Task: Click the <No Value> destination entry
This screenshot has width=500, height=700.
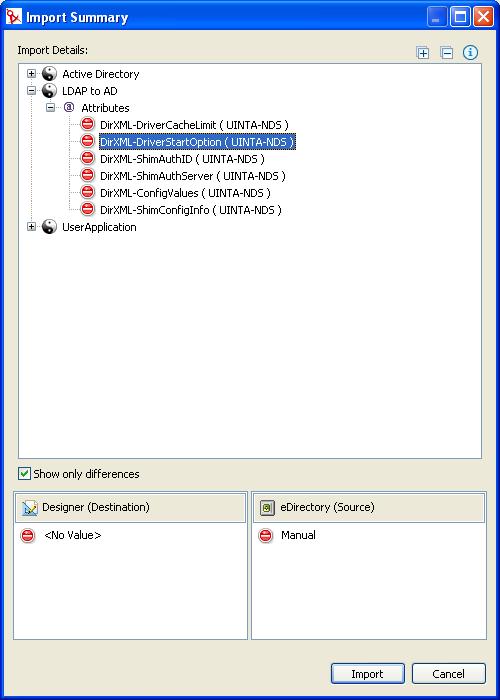Action: 73,535
